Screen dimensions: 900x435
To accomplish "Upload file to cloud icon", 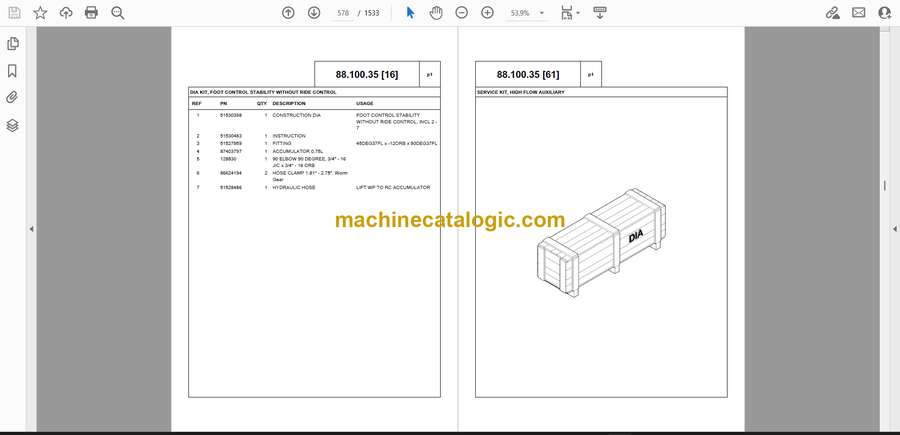I will click(66, 13).
